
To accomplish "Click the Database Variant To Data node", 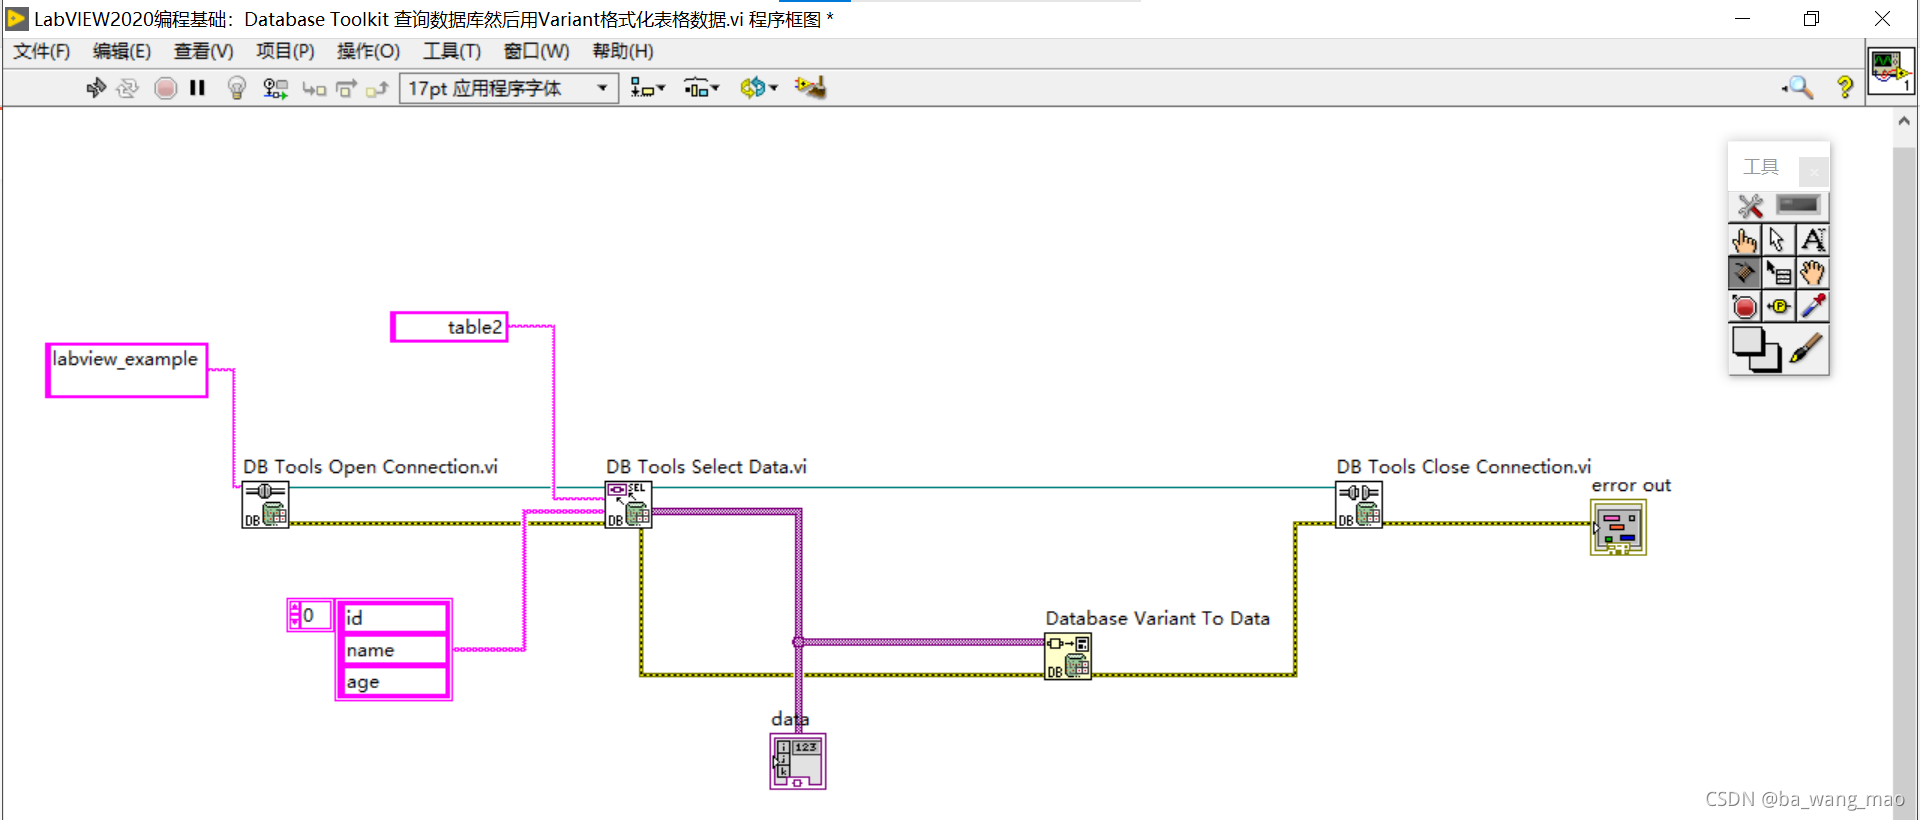I will [x=1068, y=657].
